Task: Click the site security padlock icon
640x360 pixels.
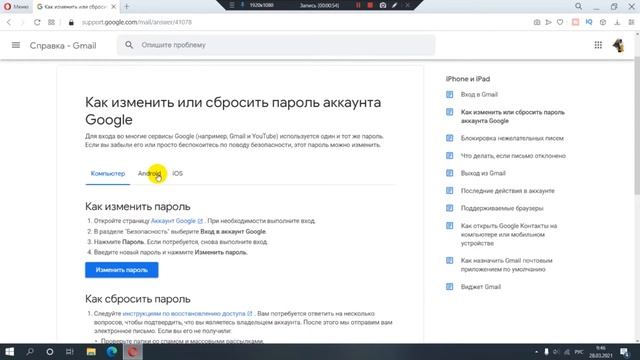Action: click(x=71, y=22)
